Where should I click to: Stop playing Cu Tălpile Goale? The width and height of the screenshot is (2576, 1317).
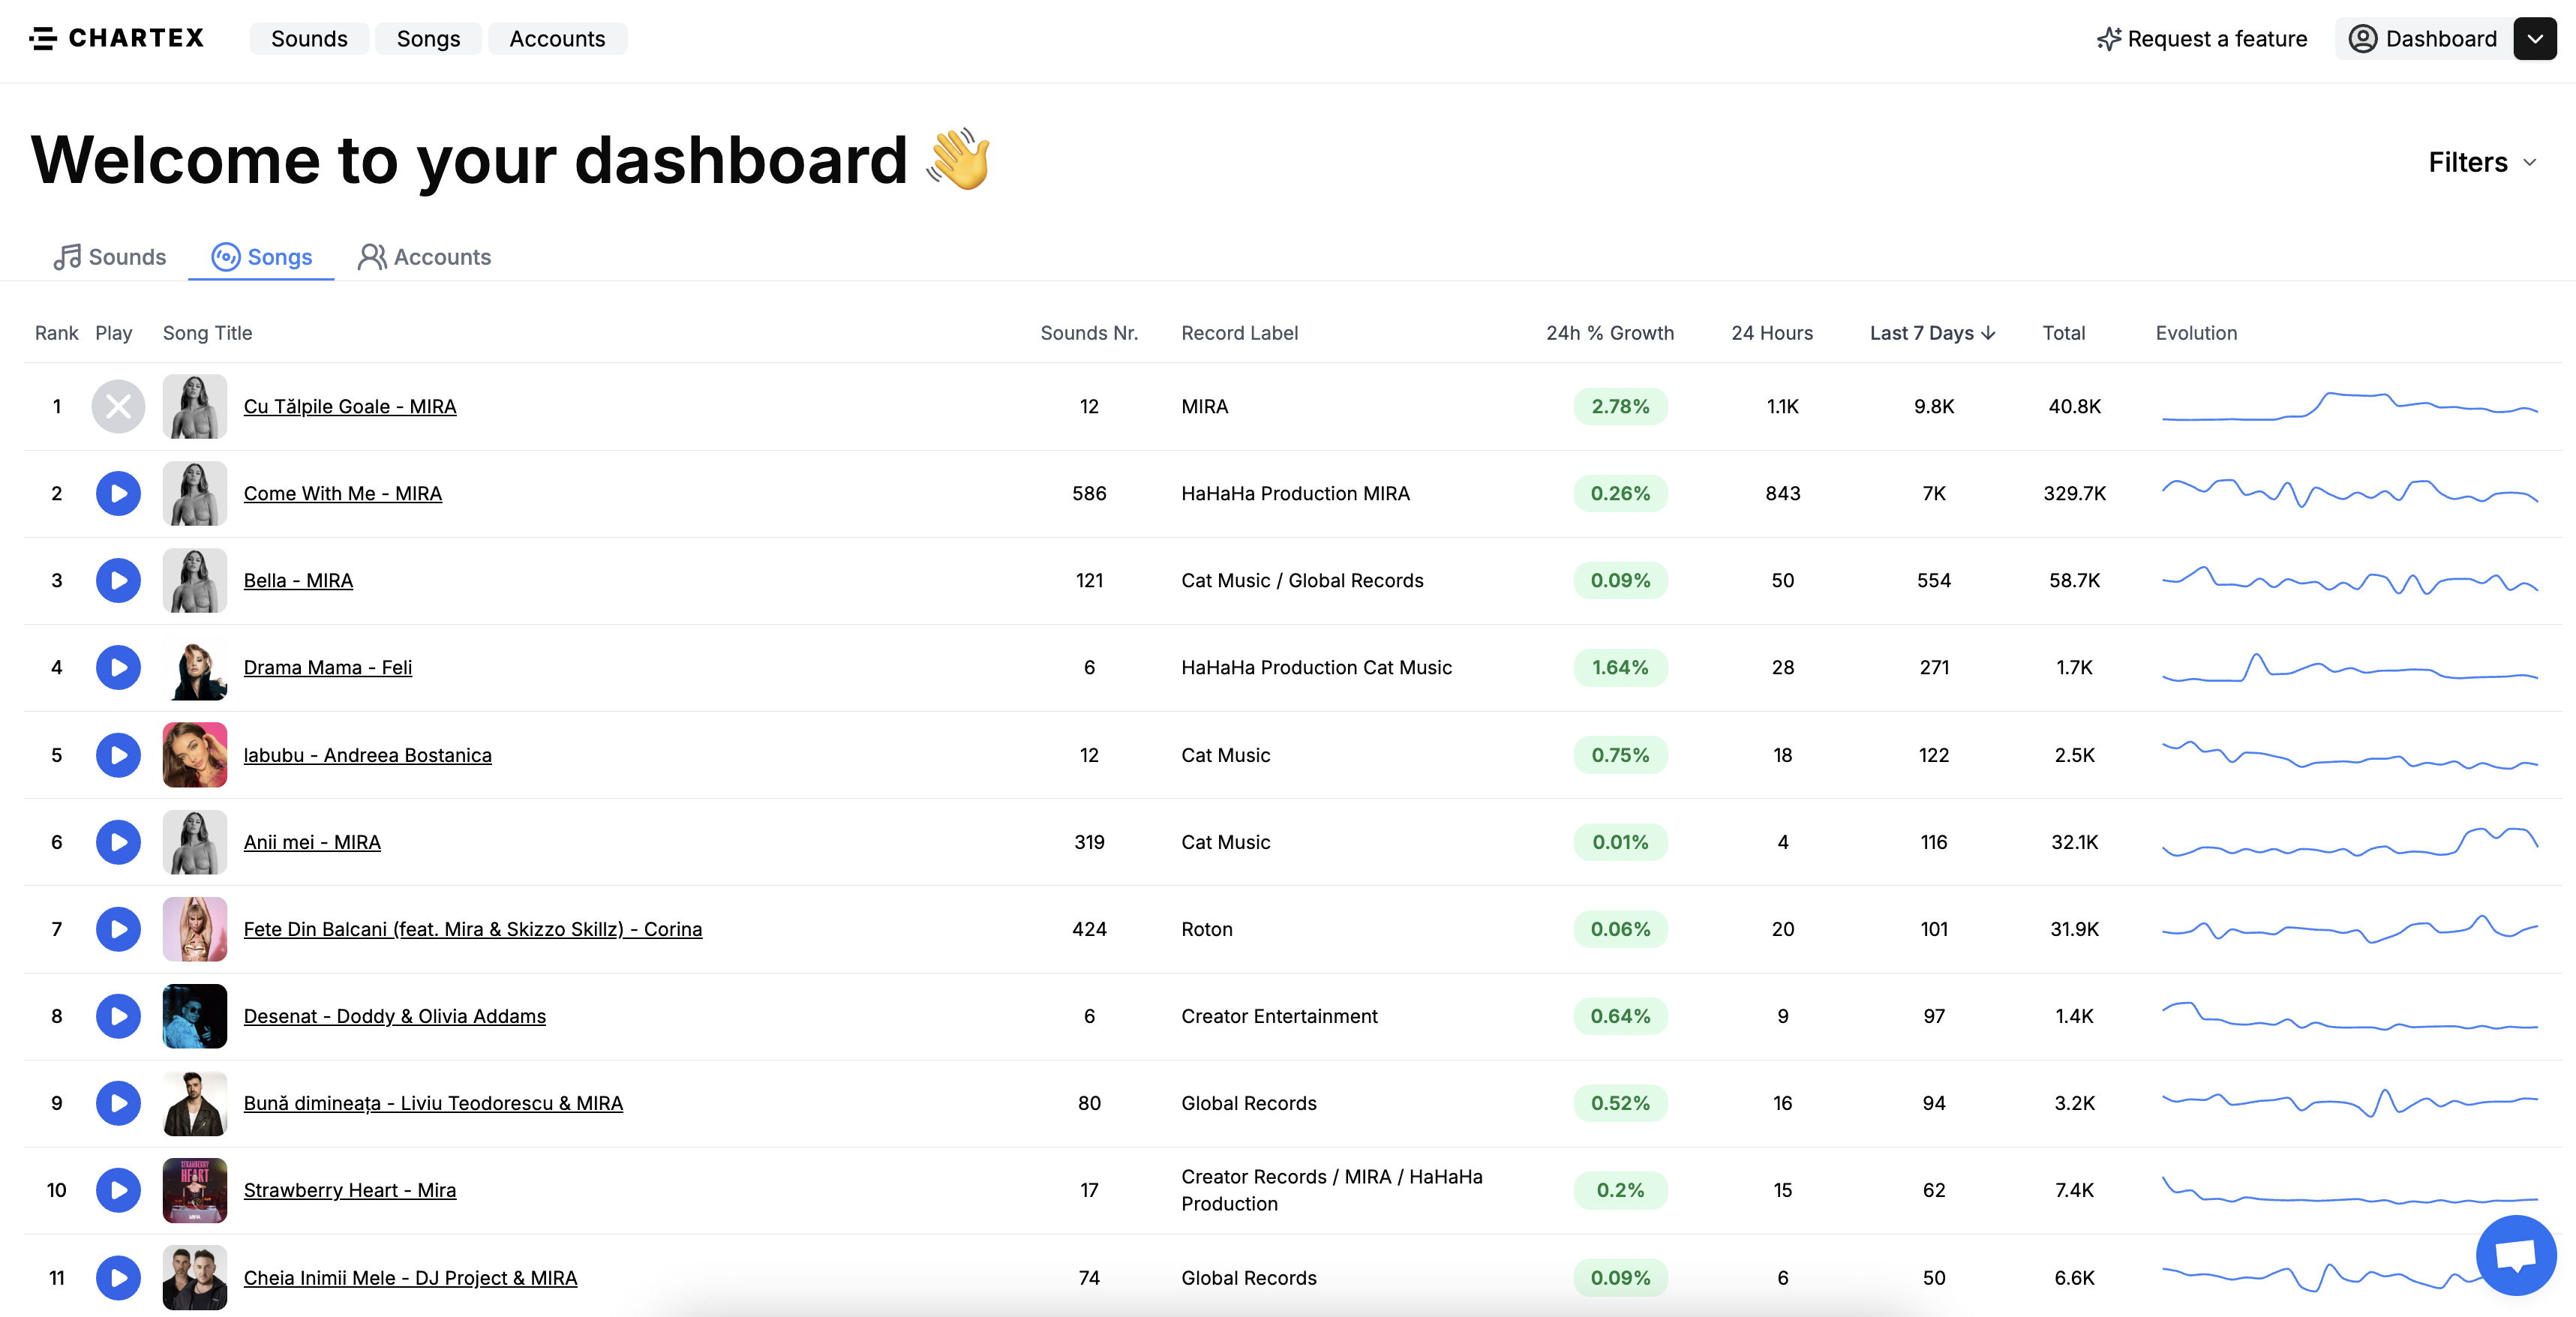pyautogui.click(x=118, y=406)
